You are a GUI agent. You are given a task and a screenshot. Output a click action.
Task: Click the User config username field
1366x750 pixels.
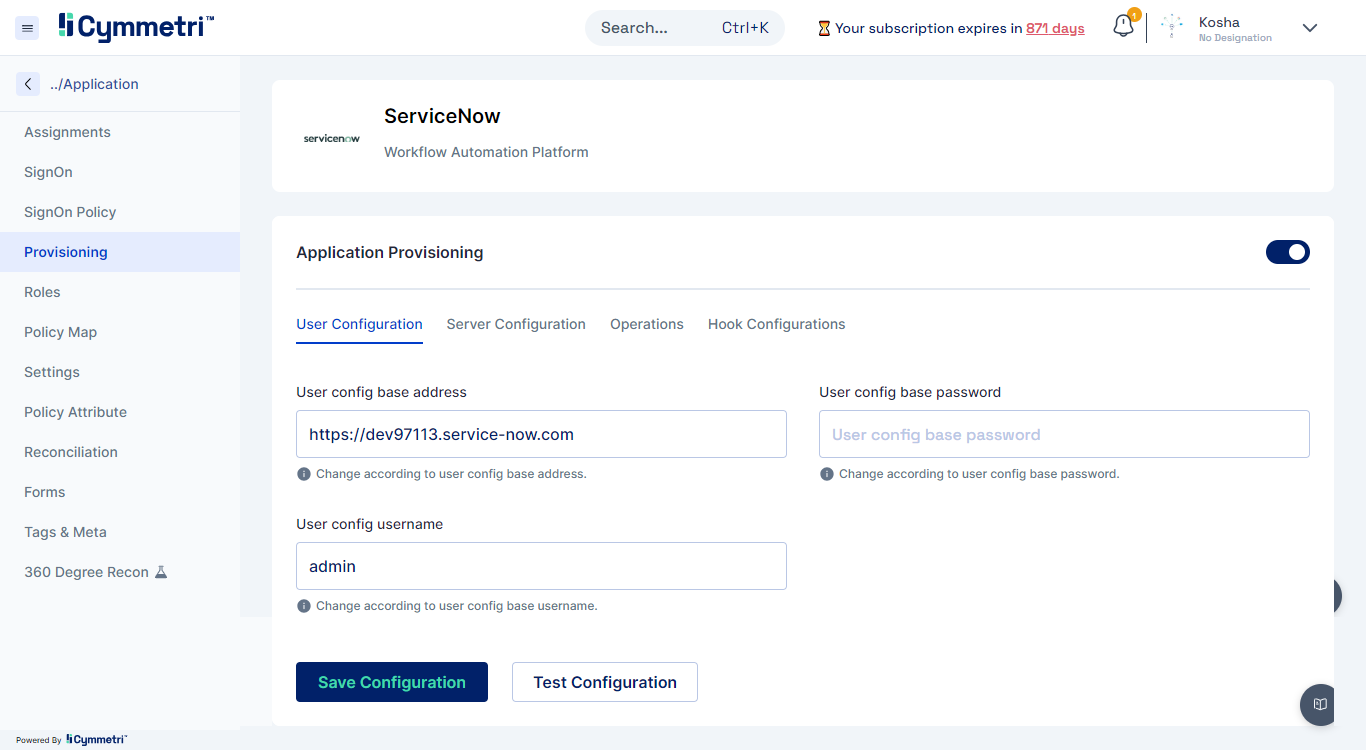point(541,566)
